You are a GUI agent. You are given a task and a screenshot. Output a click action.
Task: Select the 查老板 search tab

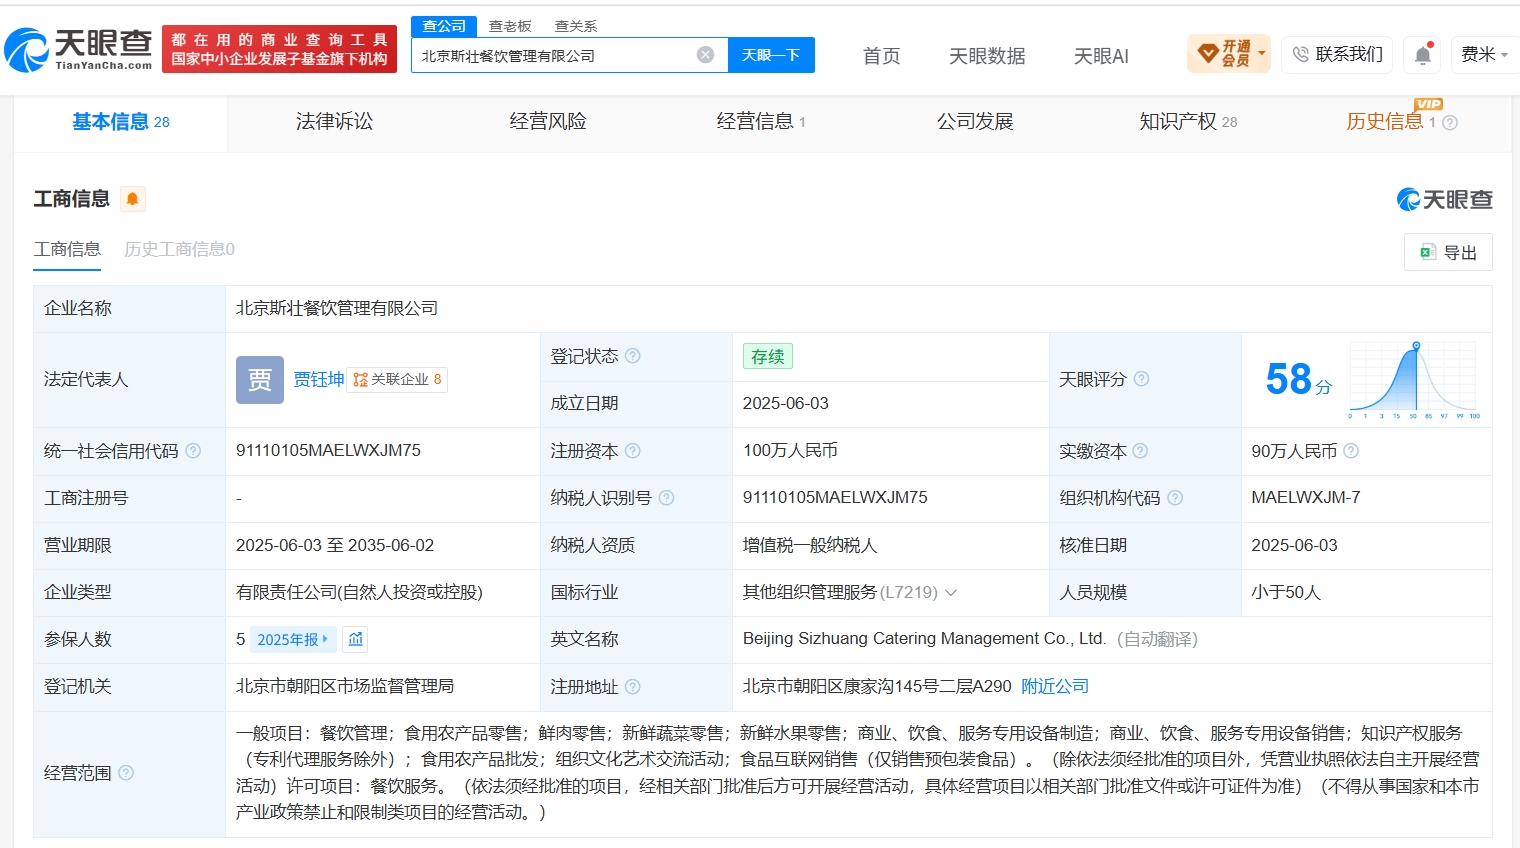click(510, 26)
